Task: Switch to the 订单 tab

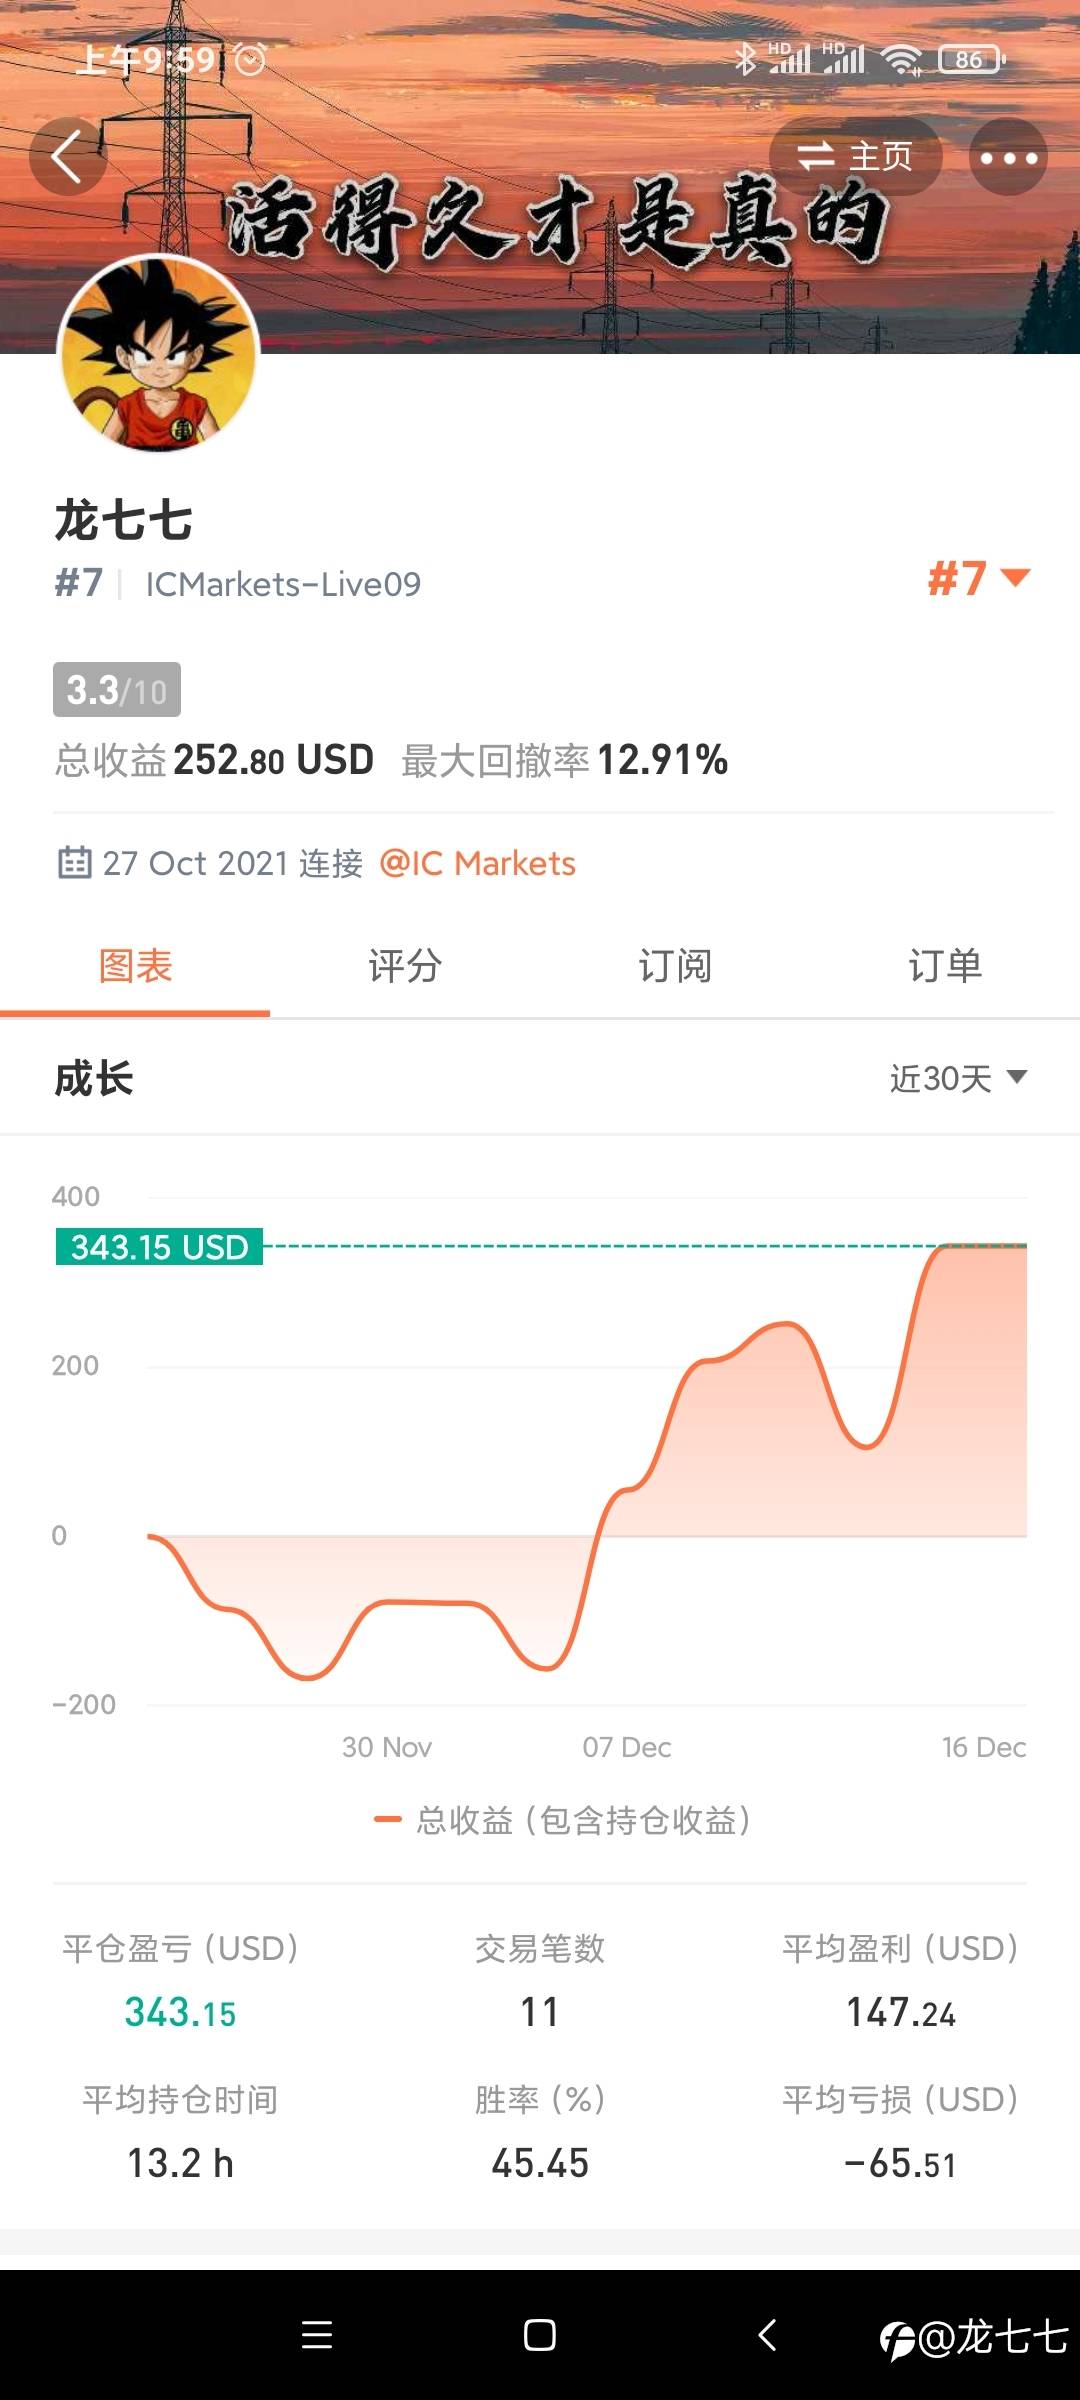Action: click(x=945, y=966)
